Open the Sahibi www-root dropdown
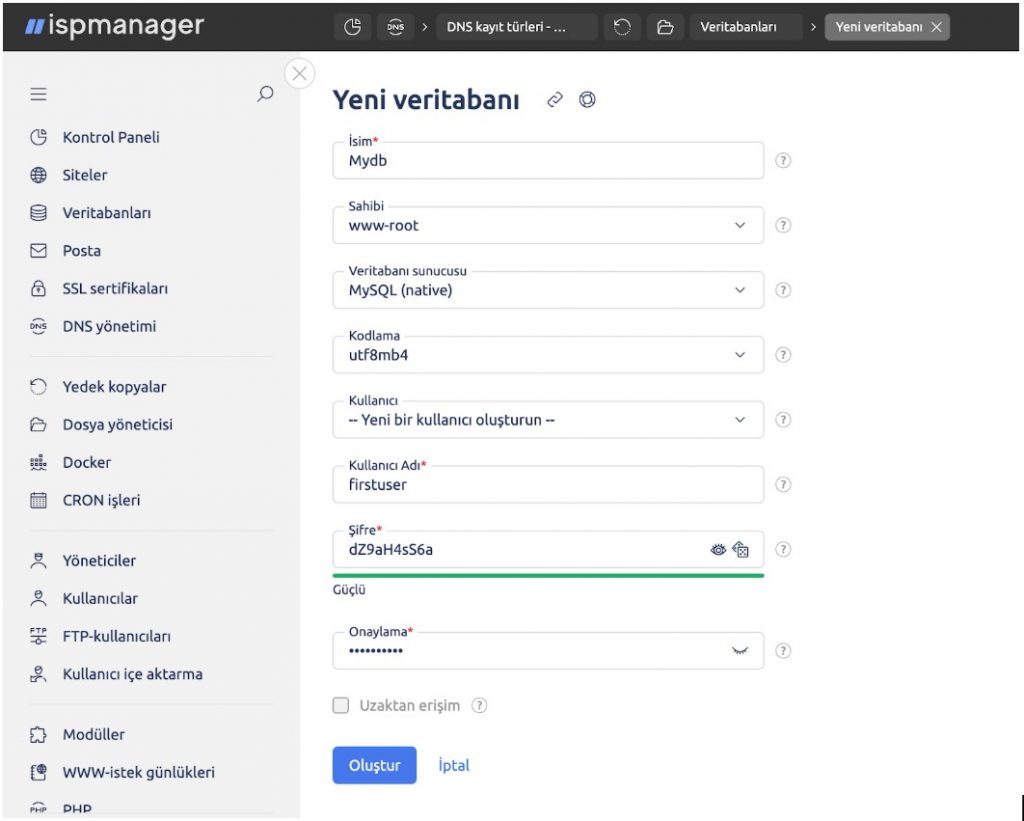The image size is (1024, 821). 548,225
